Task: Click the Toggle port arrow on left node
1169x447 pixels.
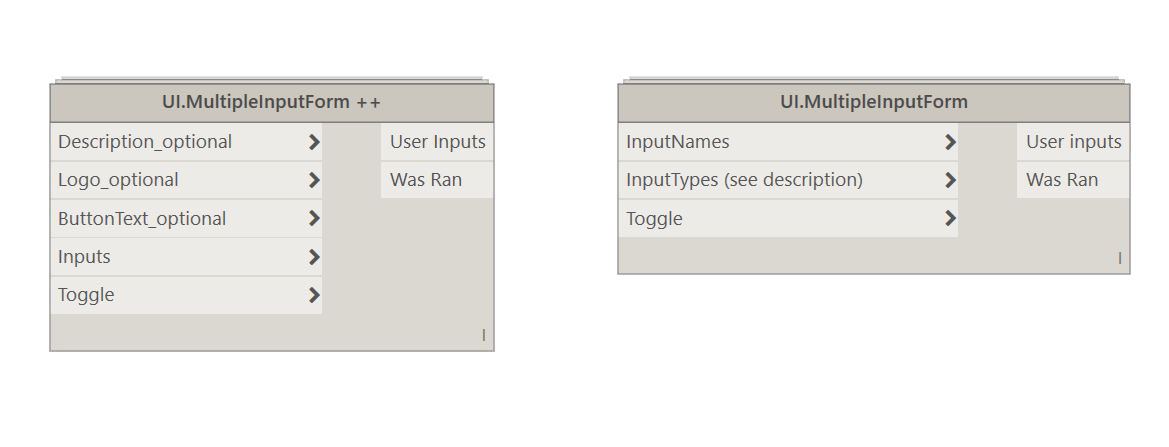Action: (314, 295)
